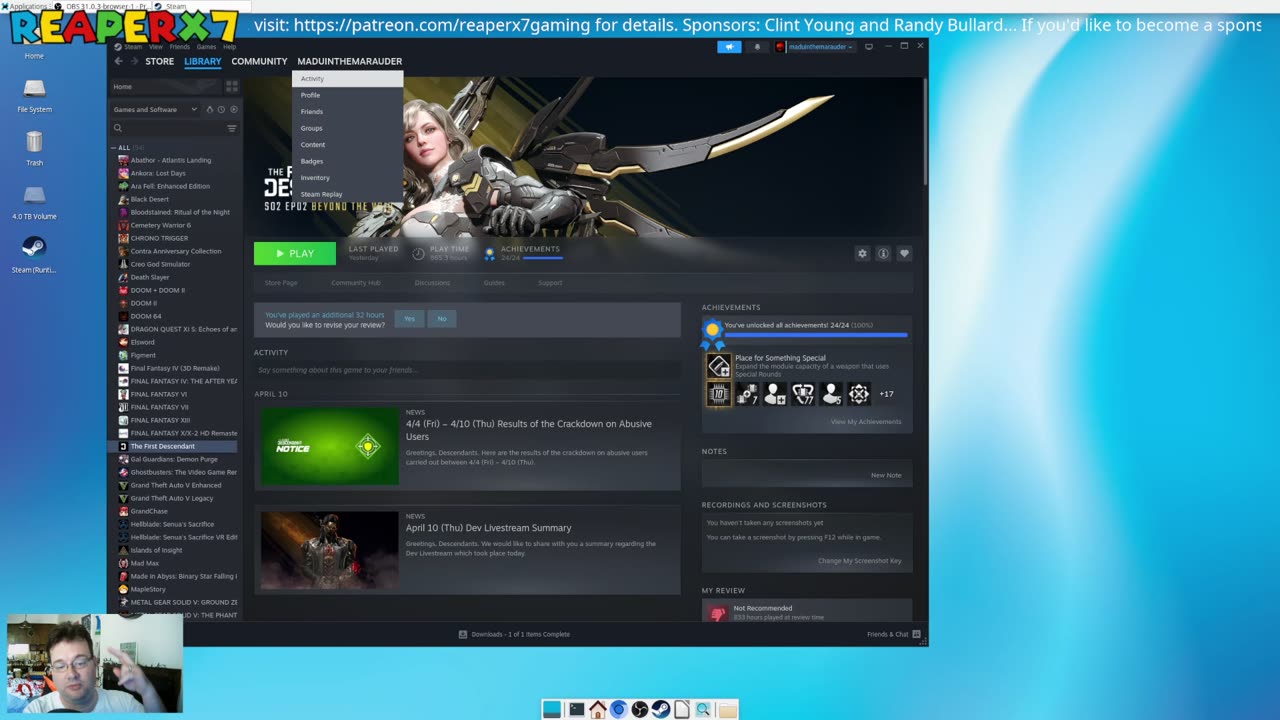Click the activity status input field
Viewport: 1280px width, 720px height.
click(x=467, y=370)
